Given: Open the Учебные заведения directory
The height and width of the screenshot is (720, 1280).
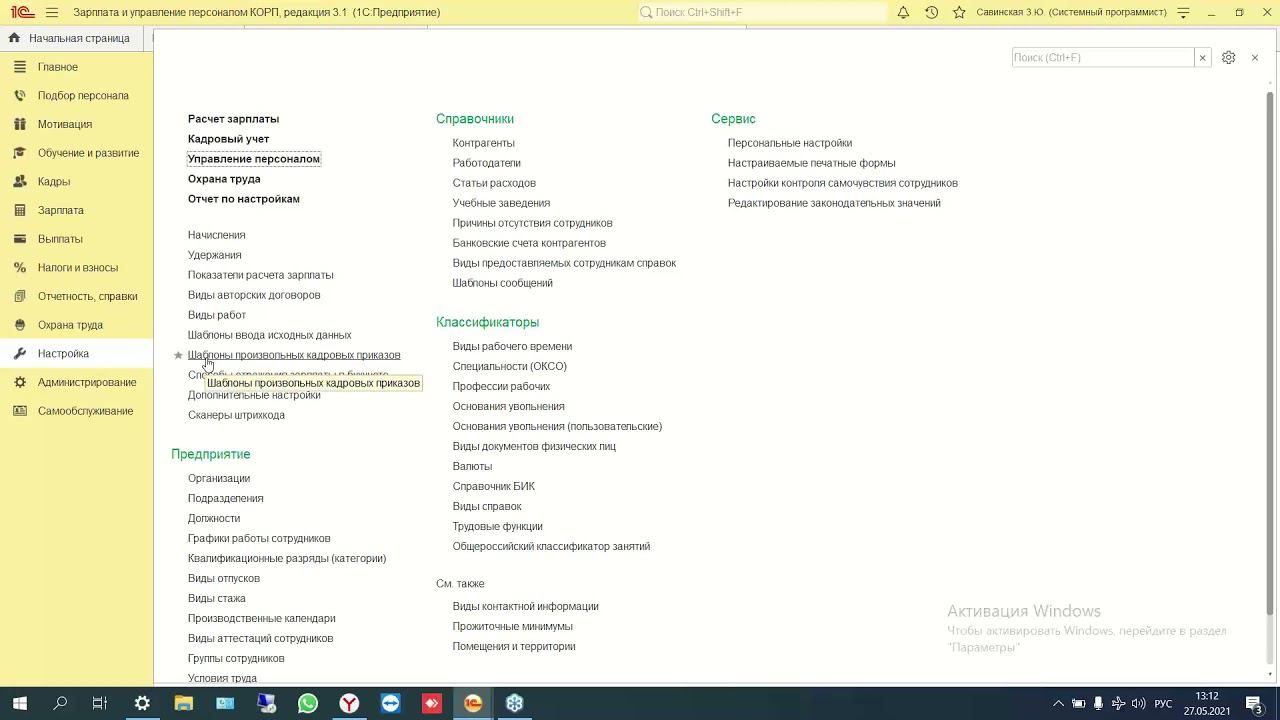Looking at the screenshot, I should point(501,203).
